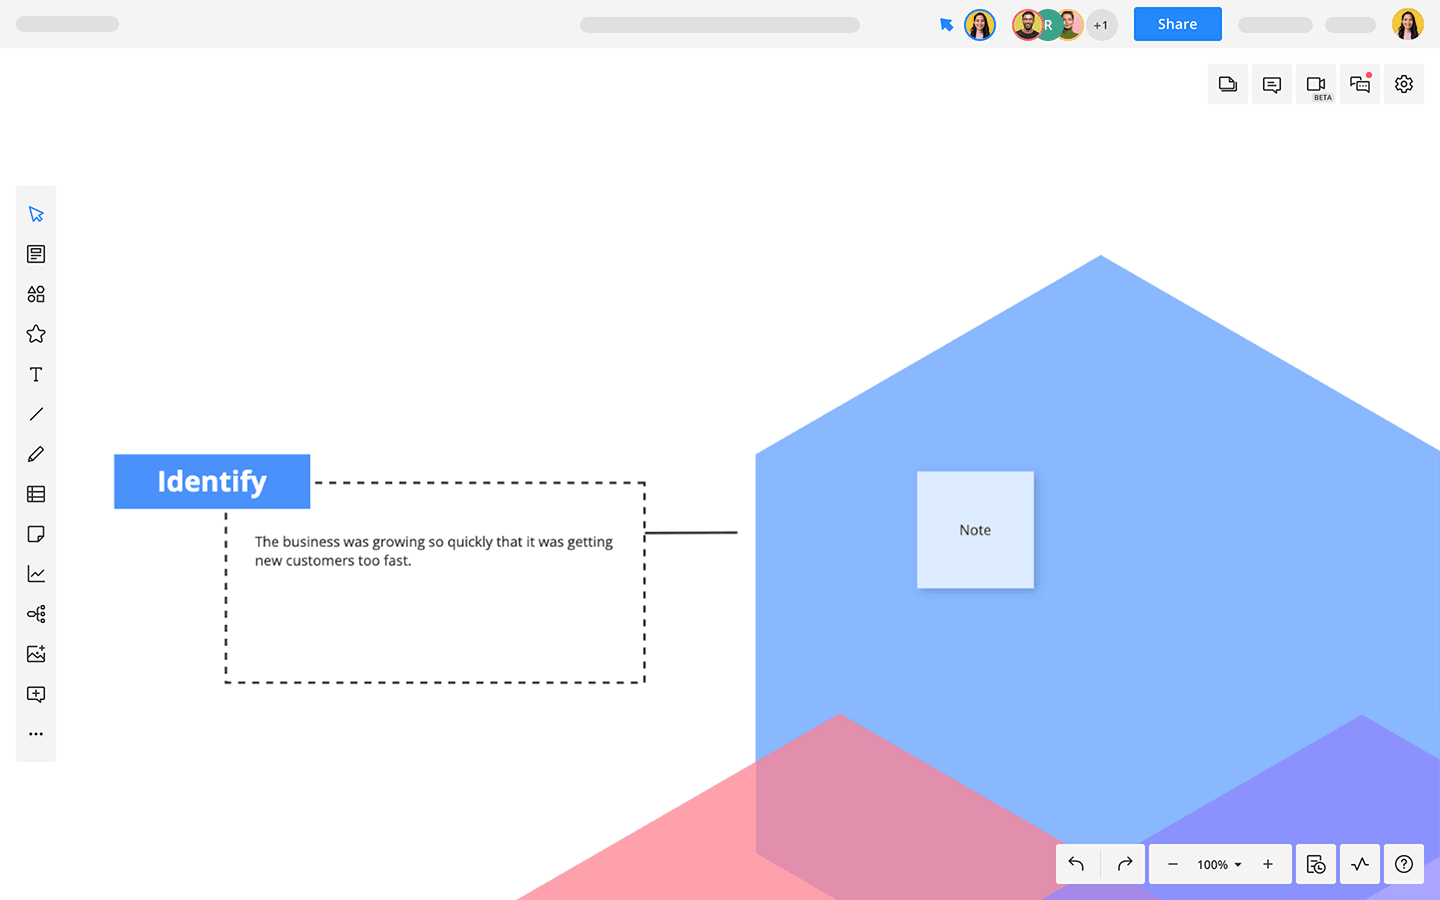Open the insert image tool
Screen dimensions: 1440x900
(36, 654)
